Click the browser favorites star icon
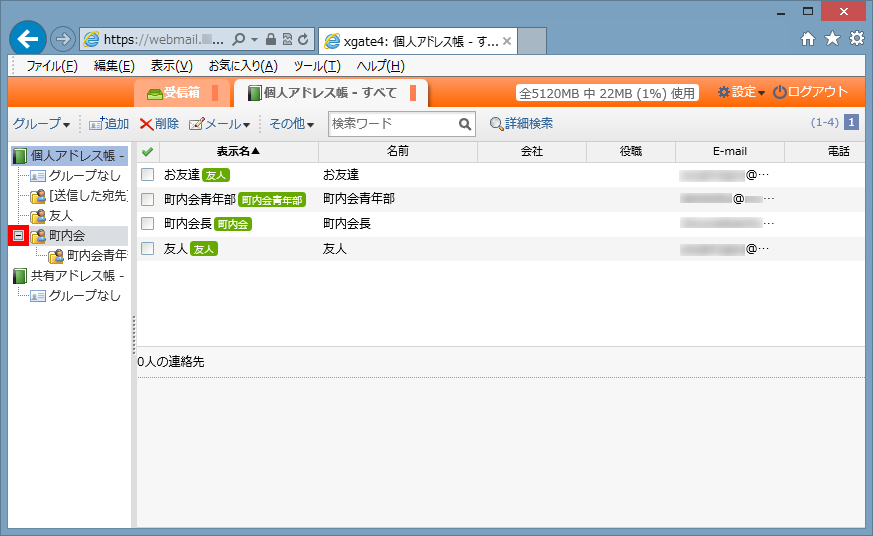Image resolution: width=873 pixels, height=536 pixels. click(832, 39)
